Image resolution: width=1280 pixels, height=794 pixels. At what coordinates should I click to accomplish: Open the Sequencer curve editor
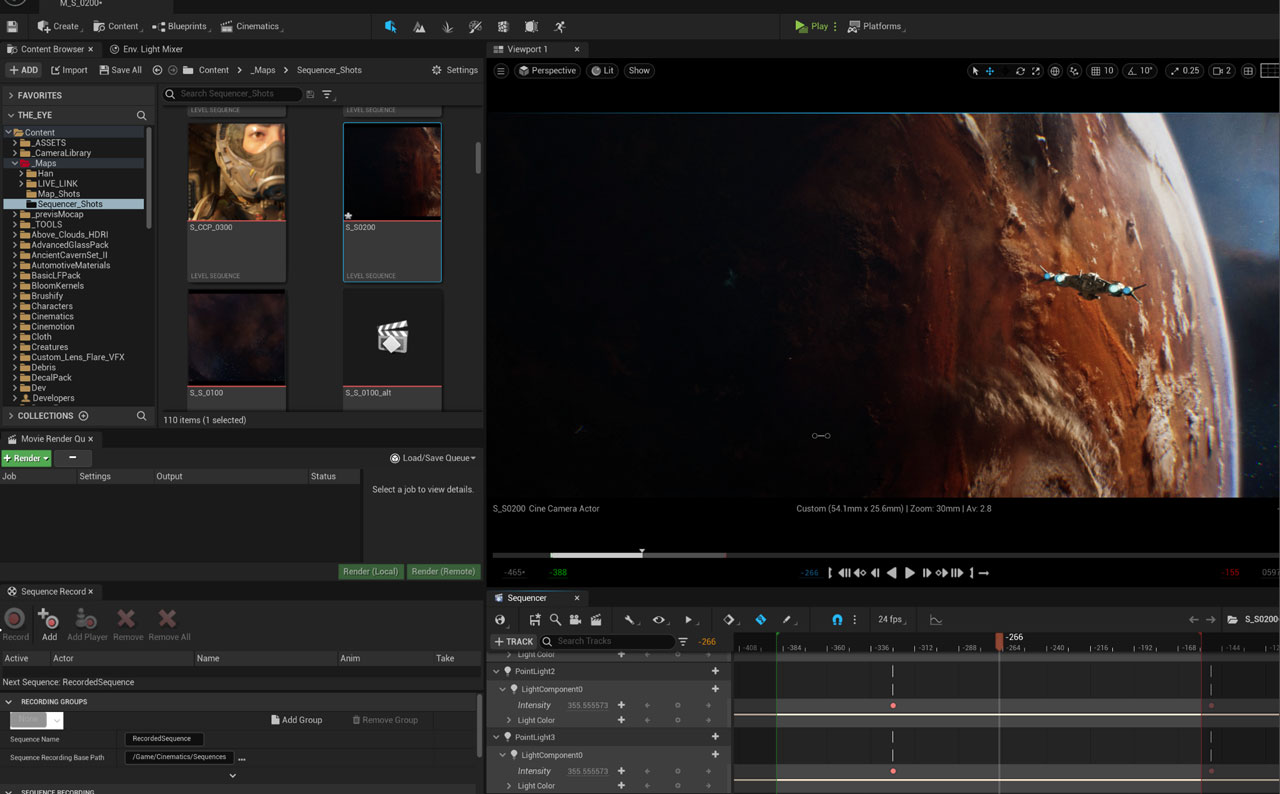pos(936,620)
